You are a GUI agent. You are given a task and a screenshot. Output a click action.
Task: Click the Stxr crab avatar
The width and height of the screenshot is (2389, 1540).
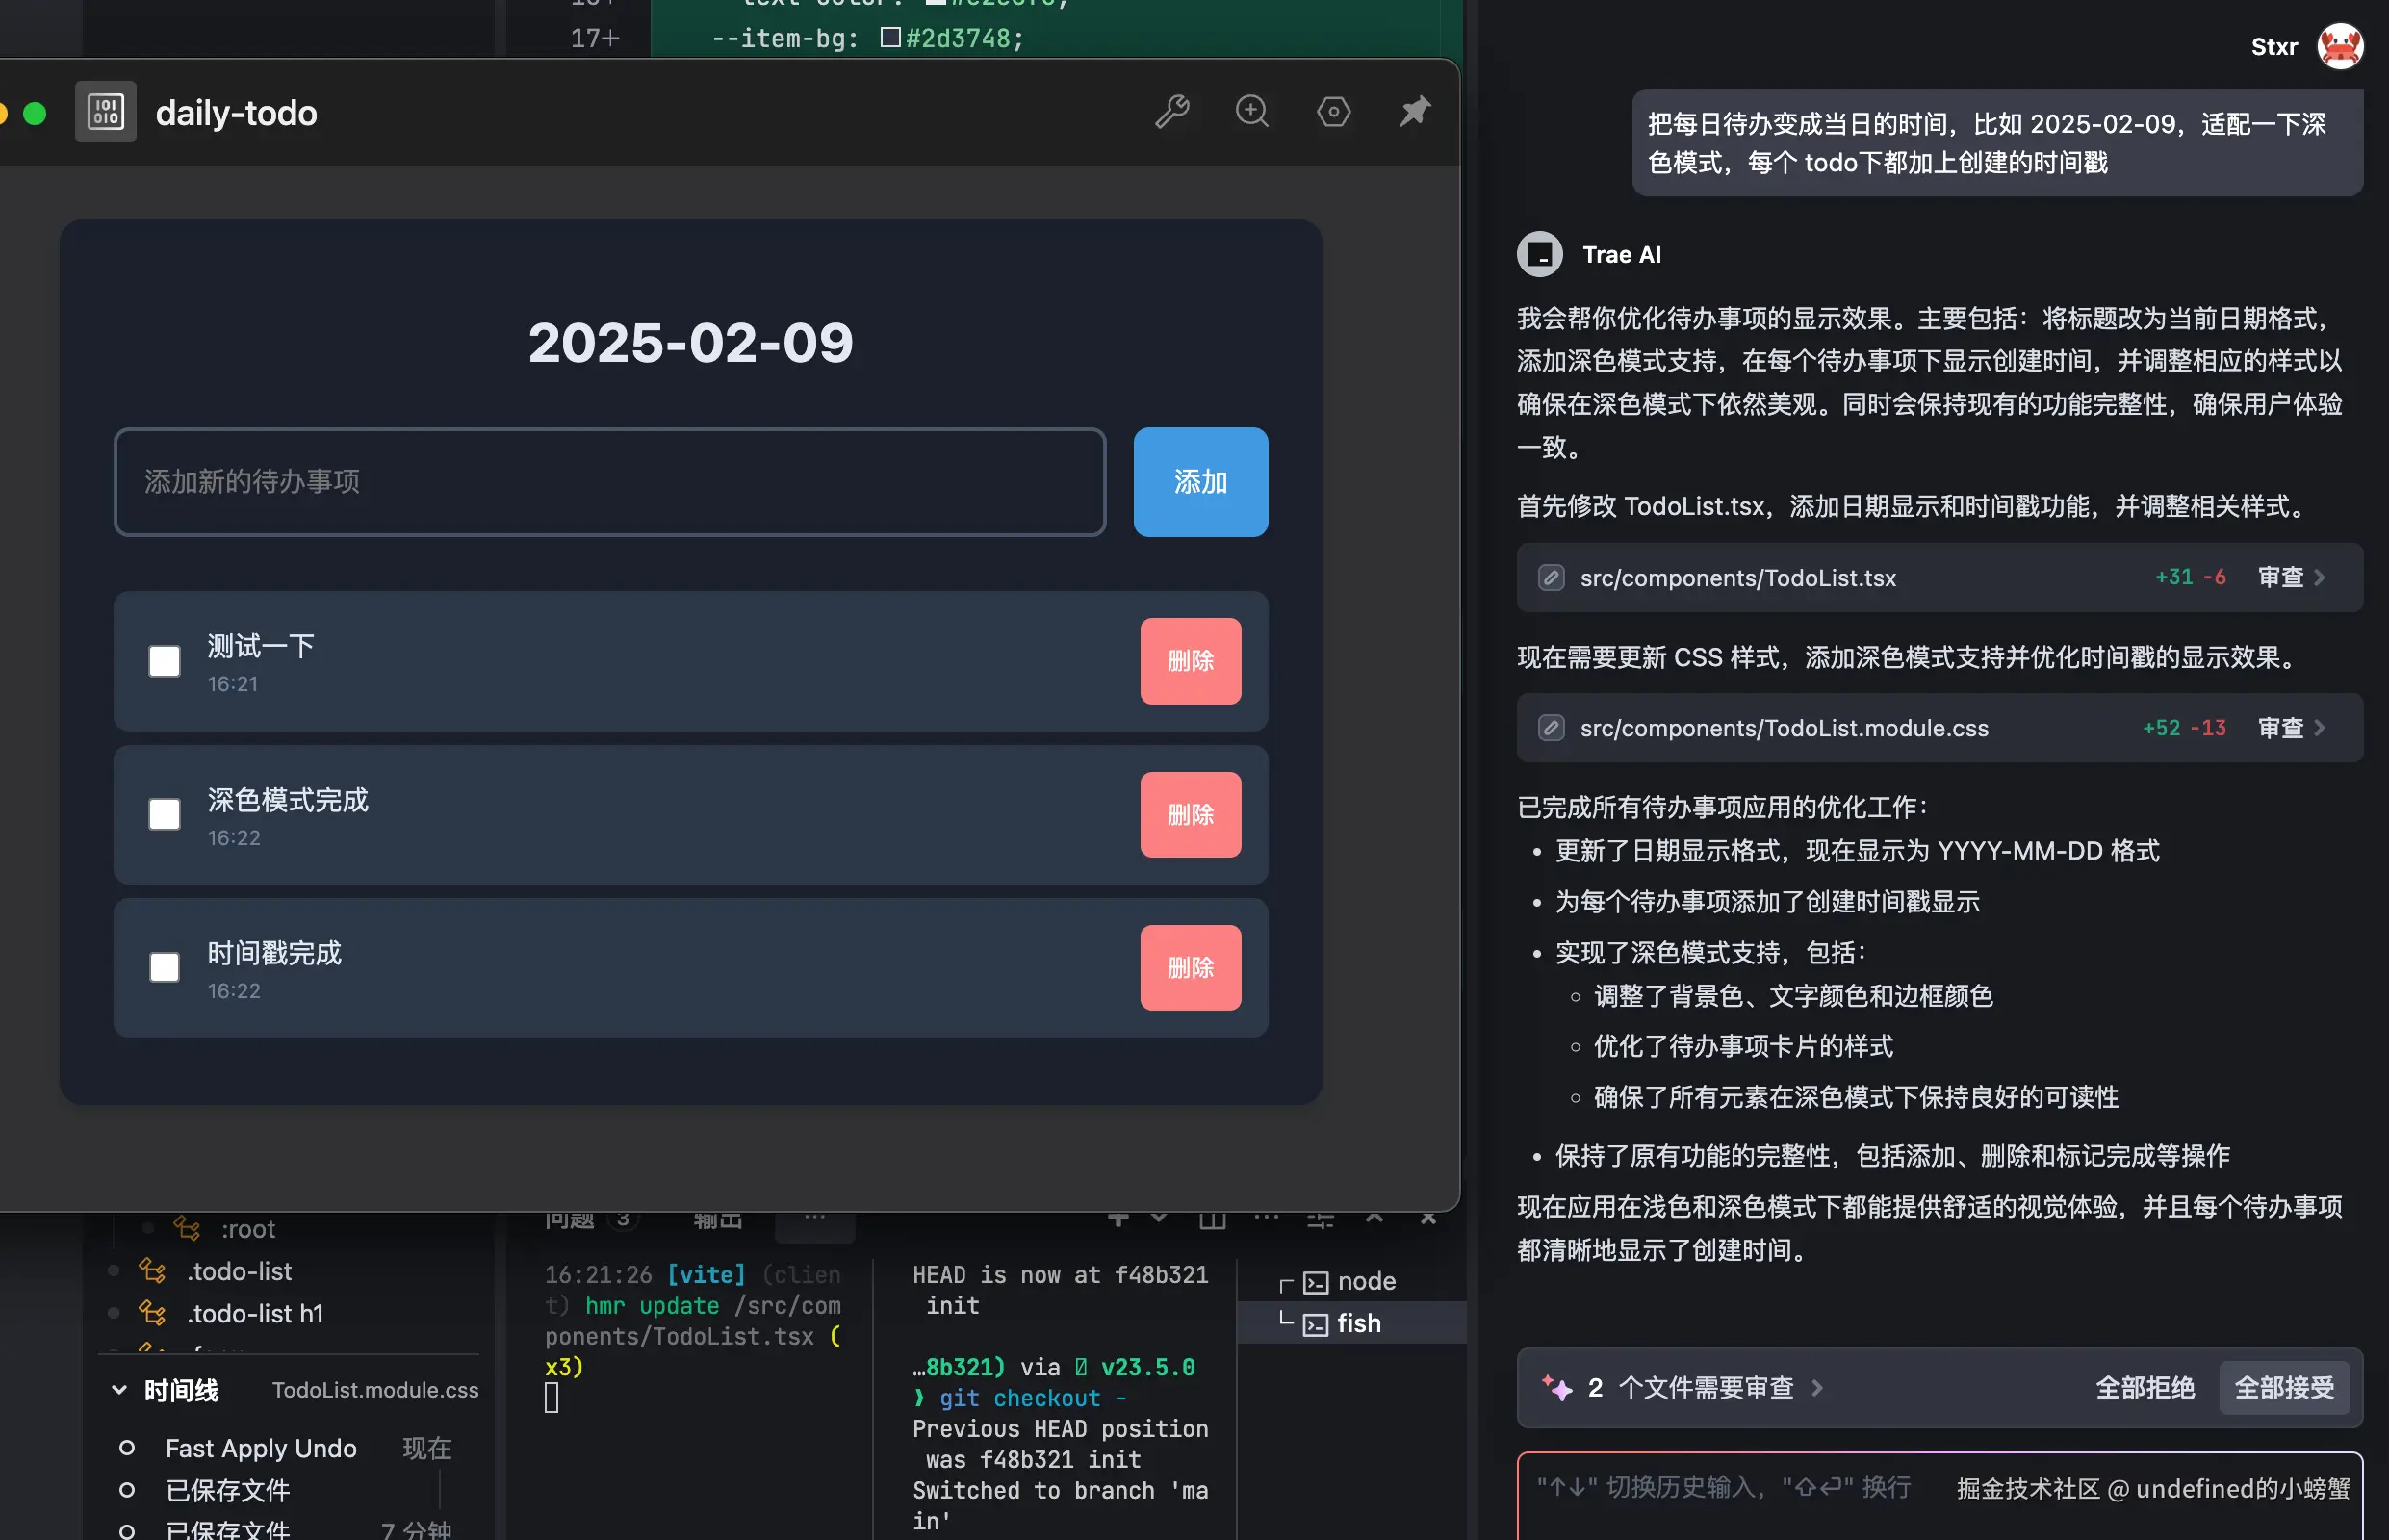pyautogui.click(x=2340, y=47)
